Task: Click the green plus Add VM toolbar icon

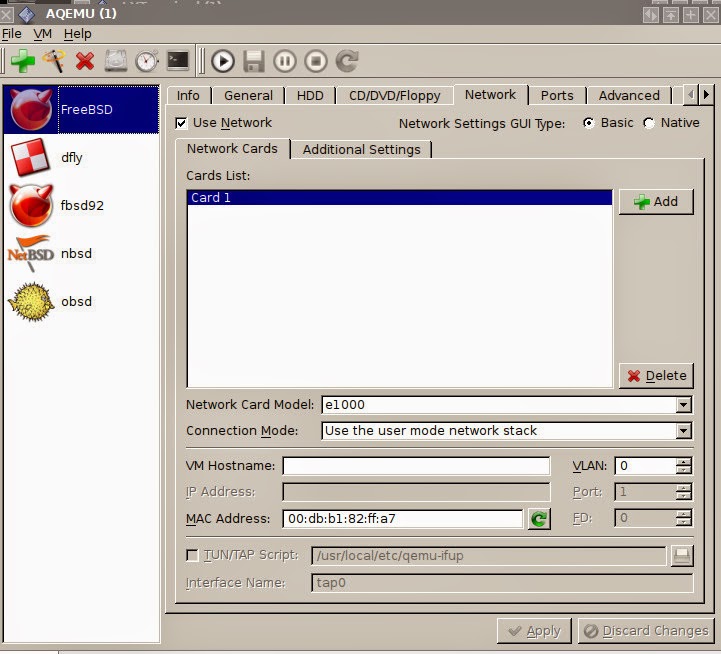Action: [x=23, y=61]
